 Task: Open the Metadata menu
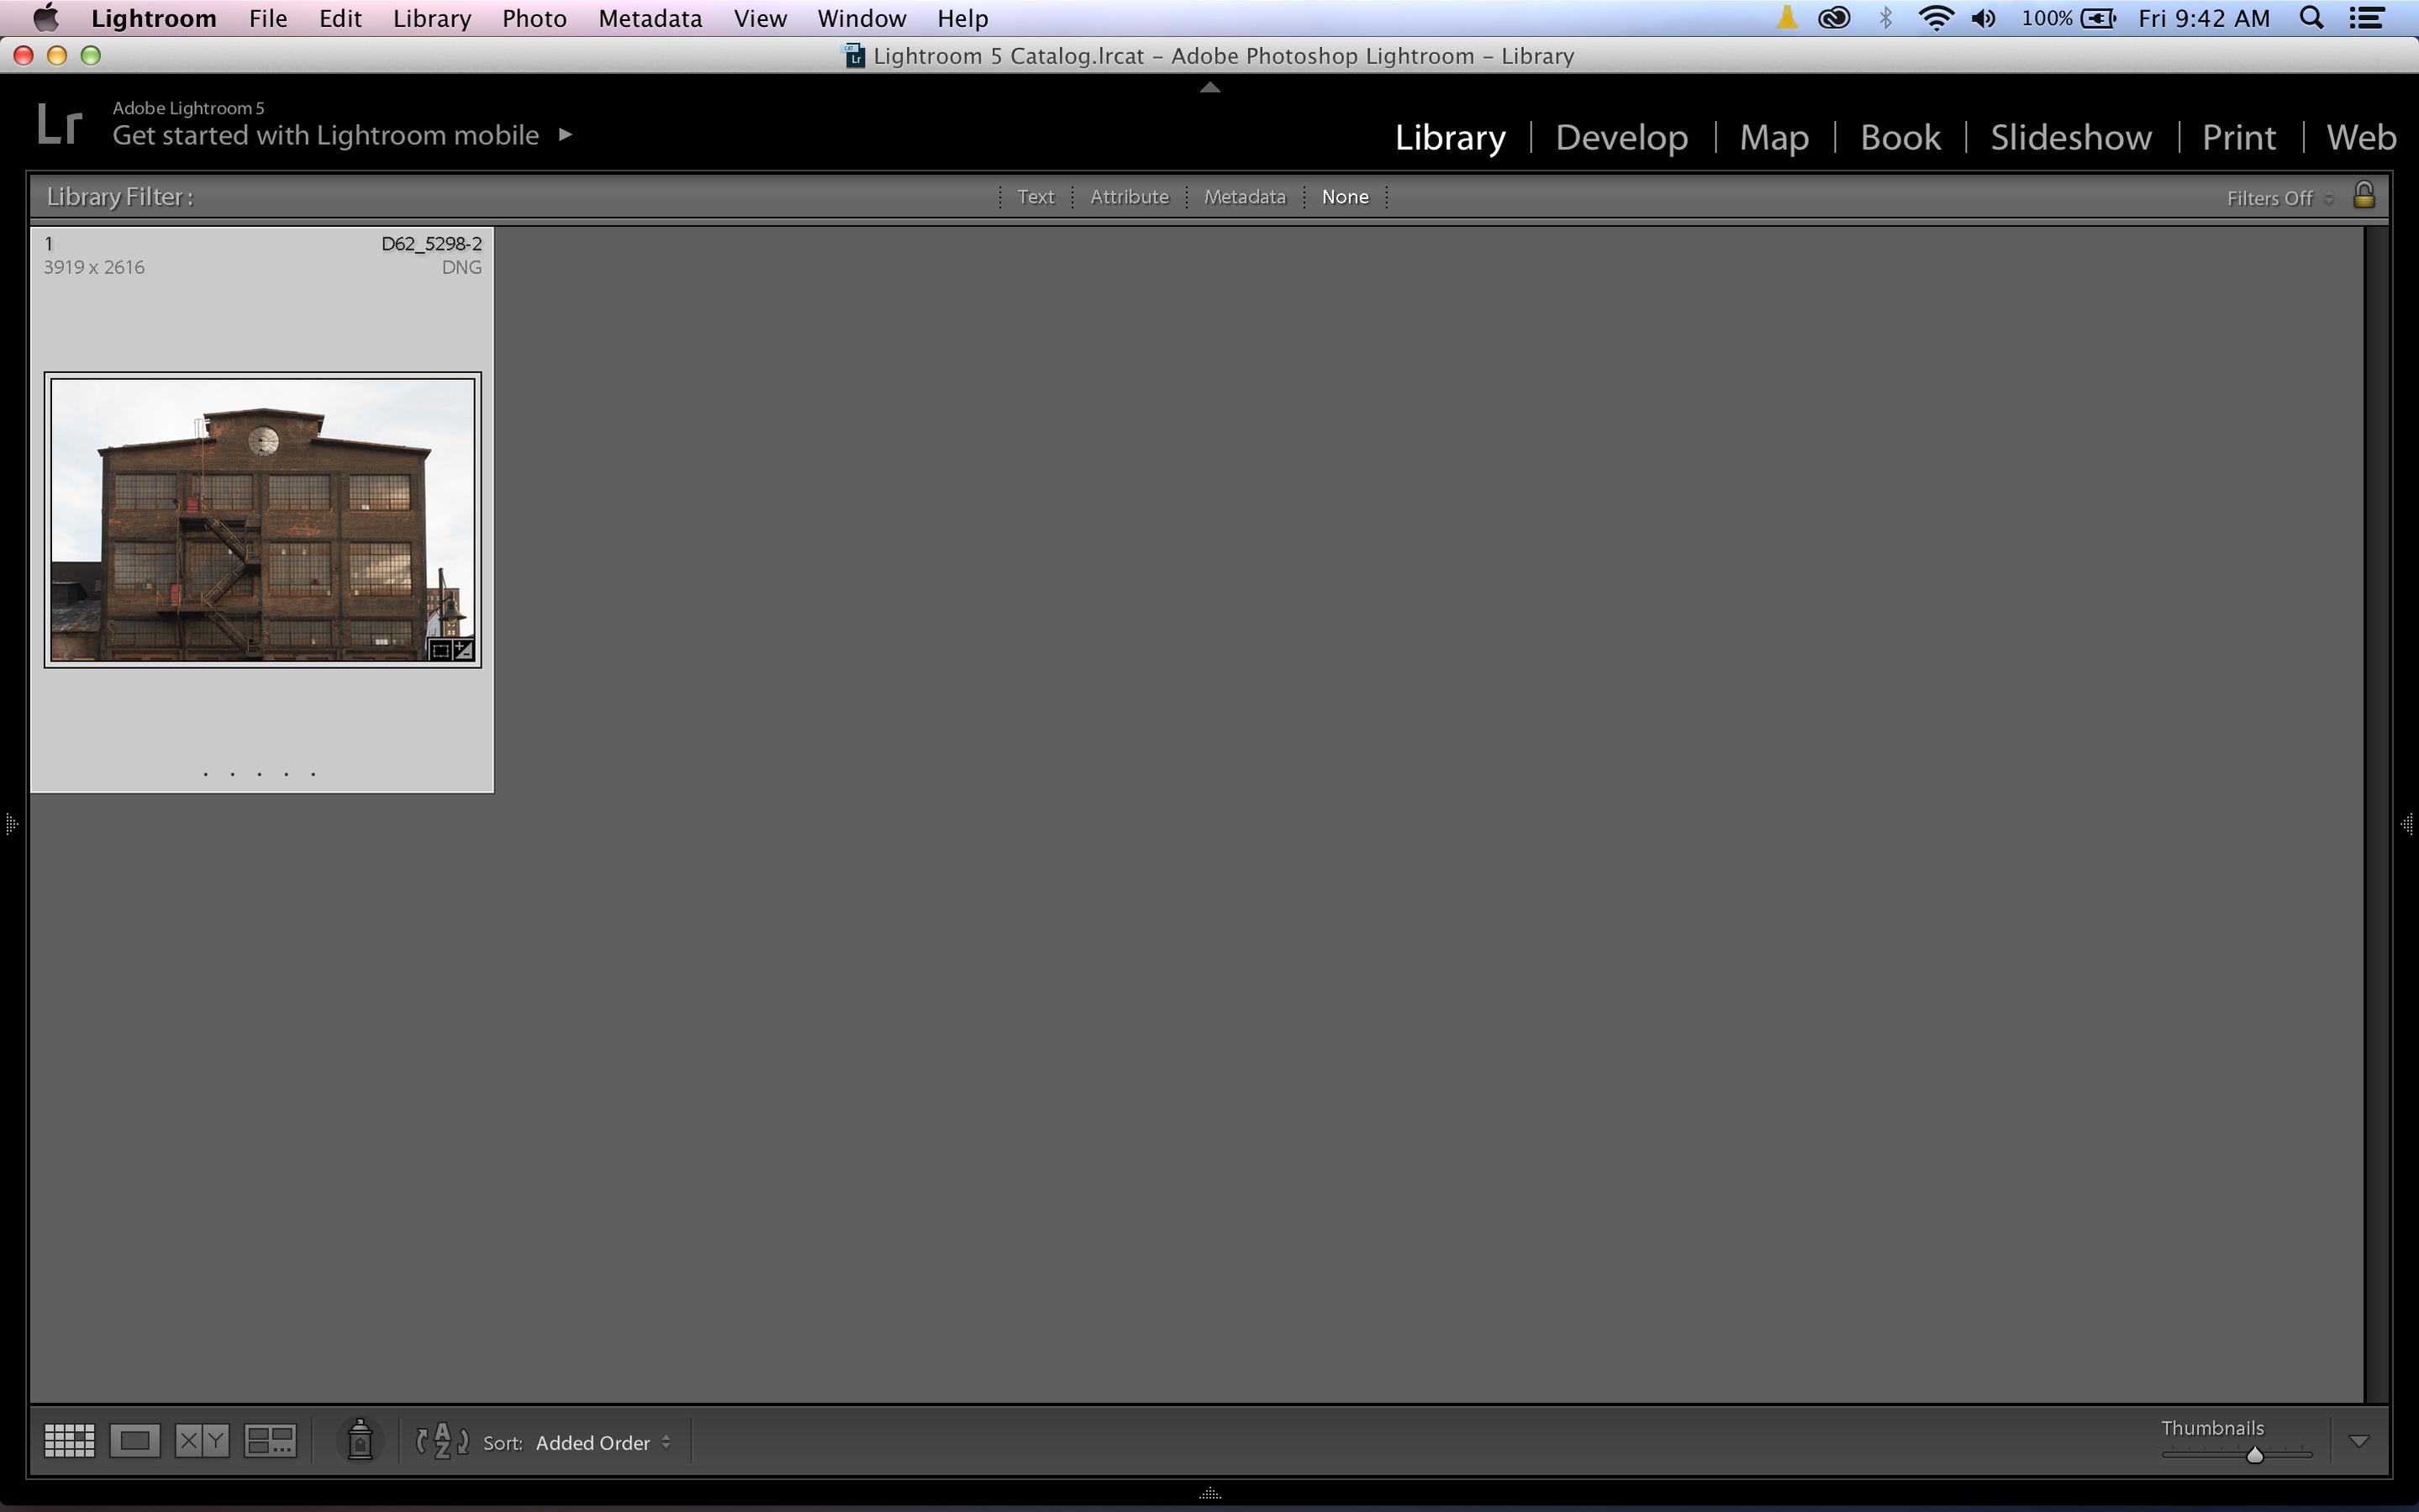[x=650, y=18]
